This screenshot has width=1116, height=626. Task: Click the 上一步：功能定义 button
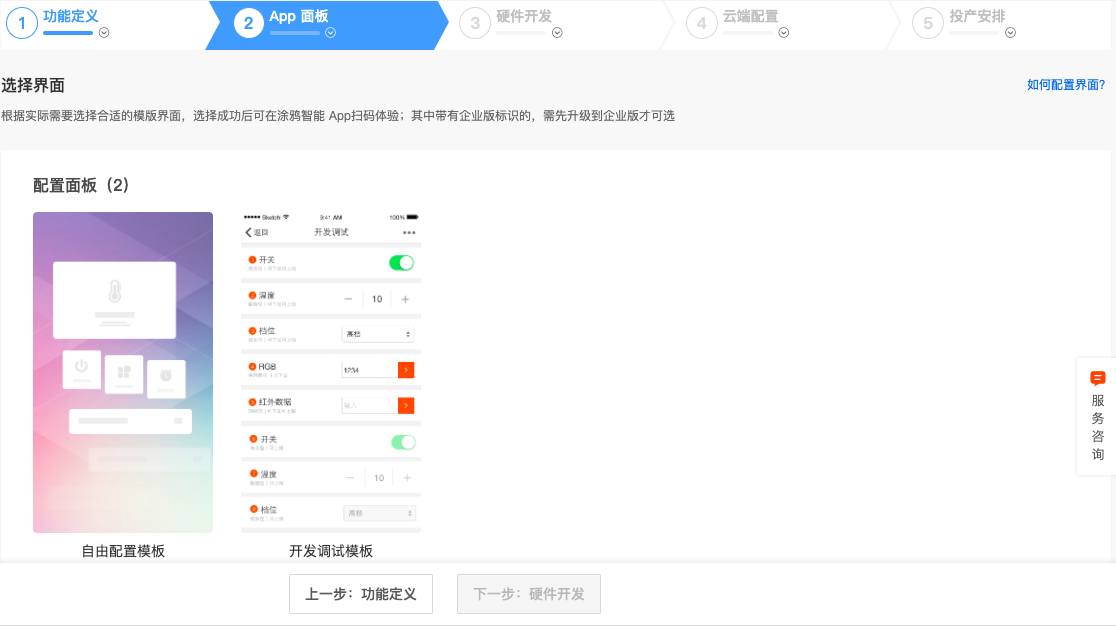360,594
